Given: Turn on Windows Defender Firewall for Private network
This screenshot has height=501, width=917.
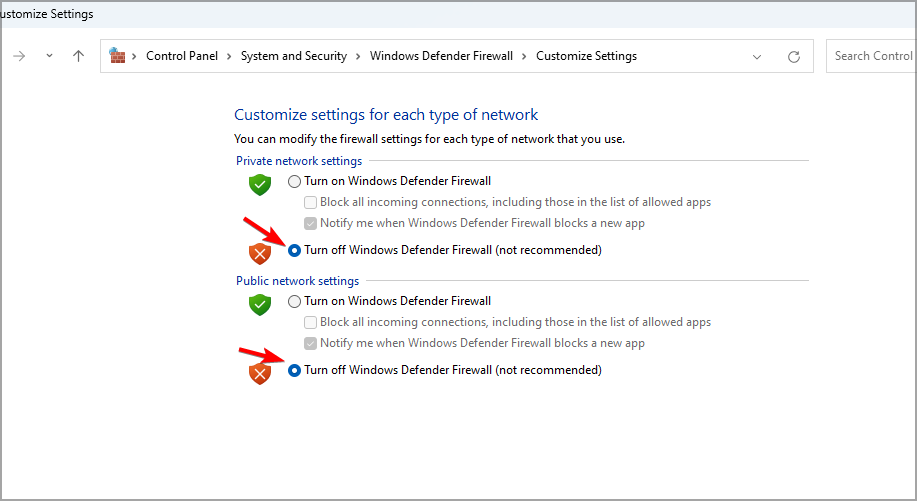Looking at the screenshot, I should (294, 181).
